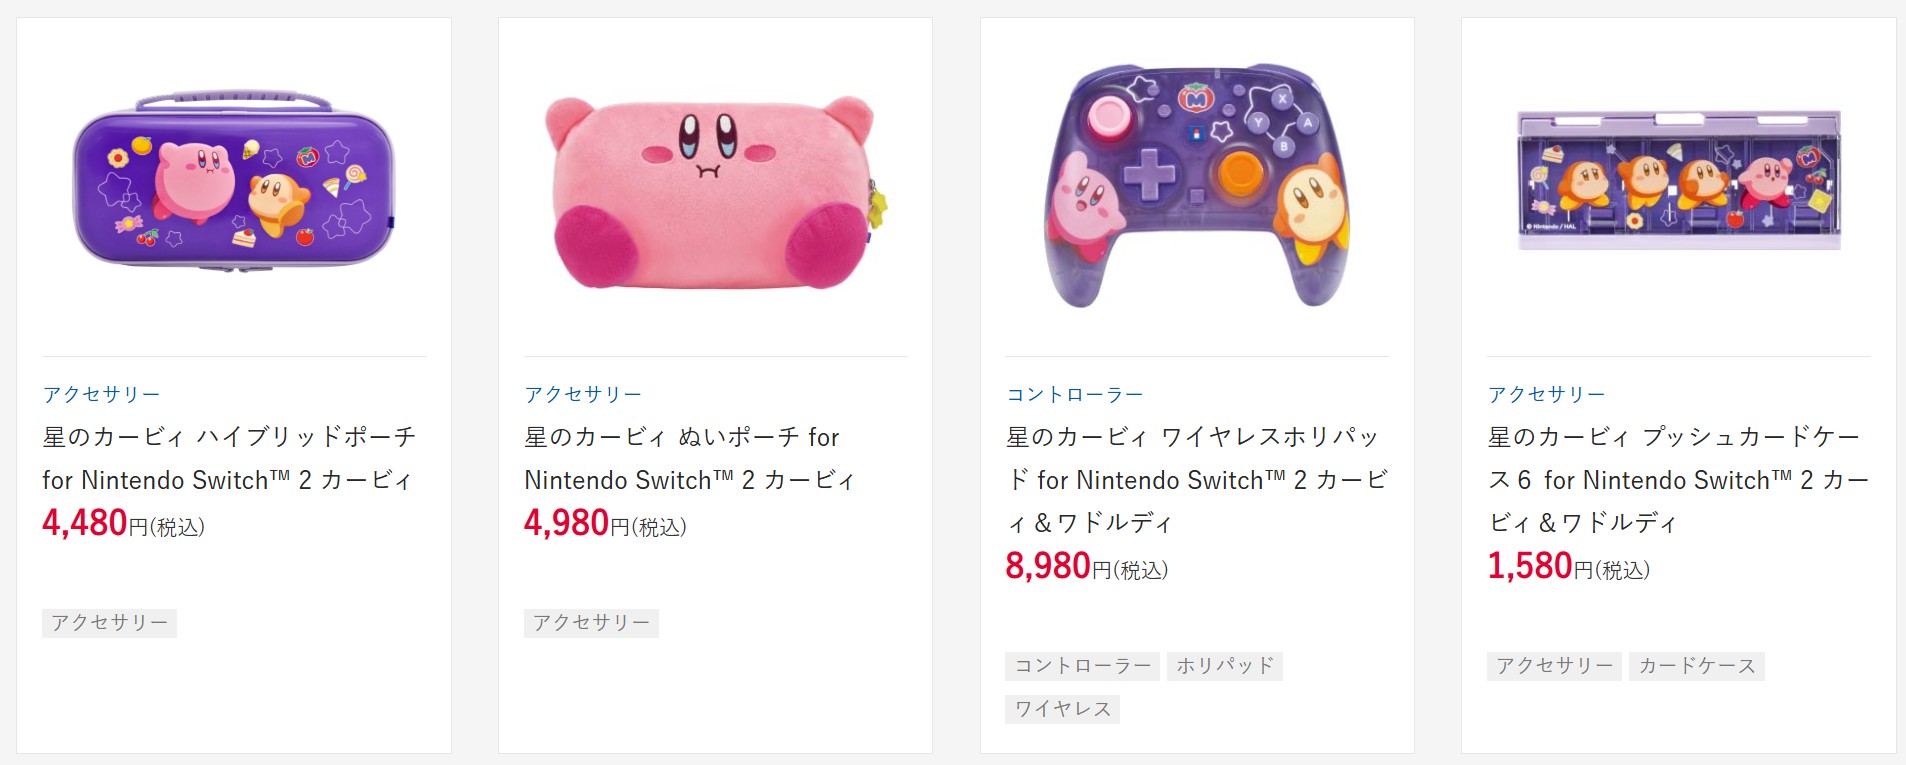This screenshot has width=1906, height=765.
Task: Open the Kirby wireless Horipad controller image
Action: click(x=1197, y=186)
